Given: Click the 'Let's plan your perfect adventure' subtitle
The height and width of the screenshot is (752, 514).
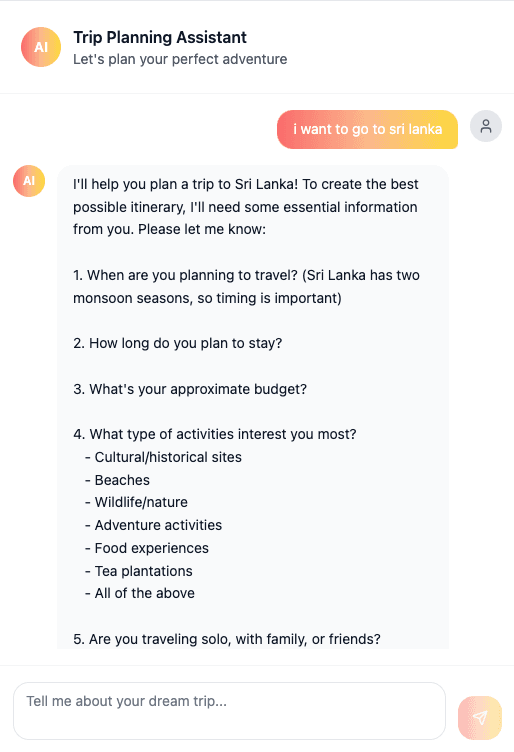Looking at the screenshot, I should tap(180, 59).
